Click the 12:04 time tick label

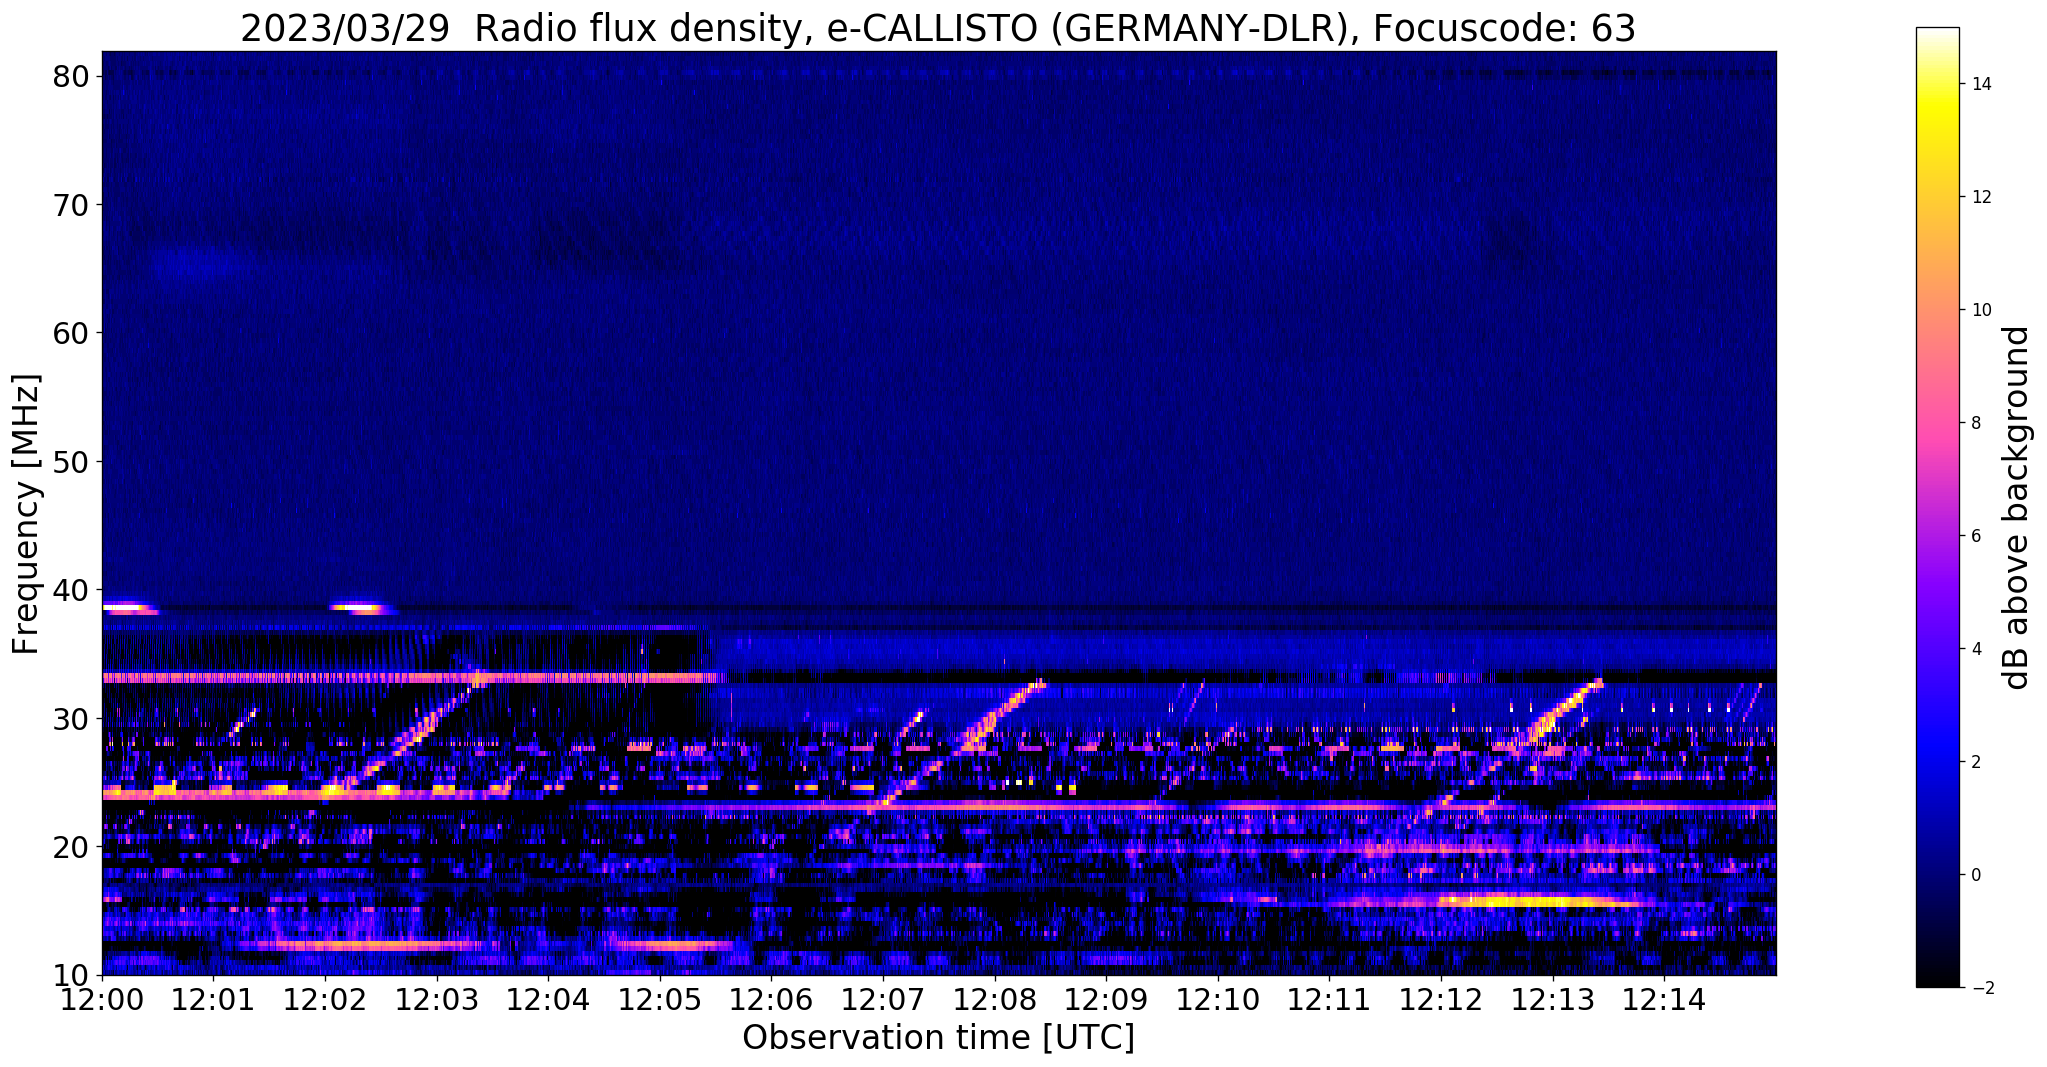pos(548,1000)
